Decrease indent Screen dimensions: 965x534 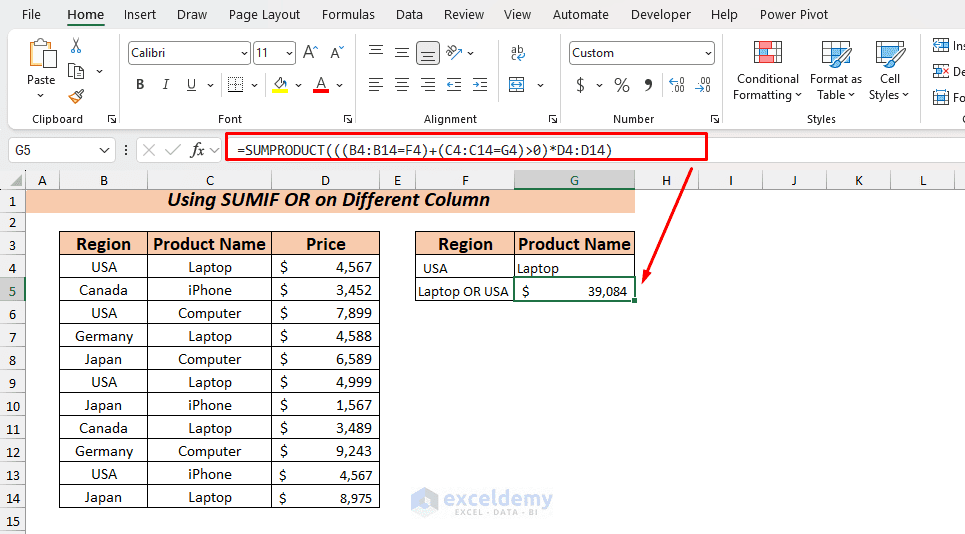pos(454,85)
